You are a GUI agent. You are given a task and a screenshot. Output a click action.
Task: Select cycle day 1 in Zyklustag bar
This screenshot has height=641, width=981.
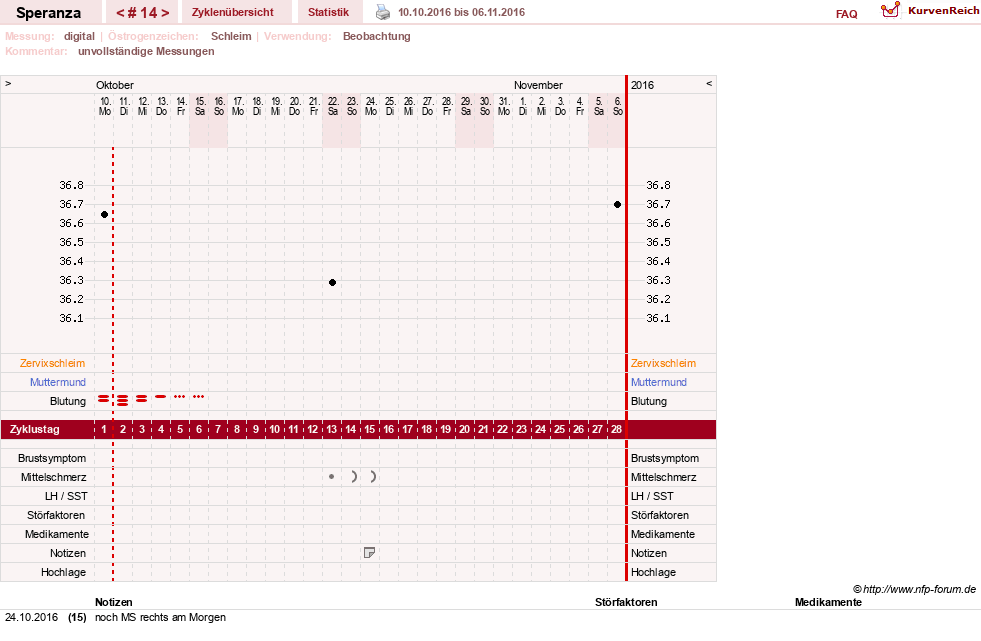pyautogui.click(x=104, y=430)
